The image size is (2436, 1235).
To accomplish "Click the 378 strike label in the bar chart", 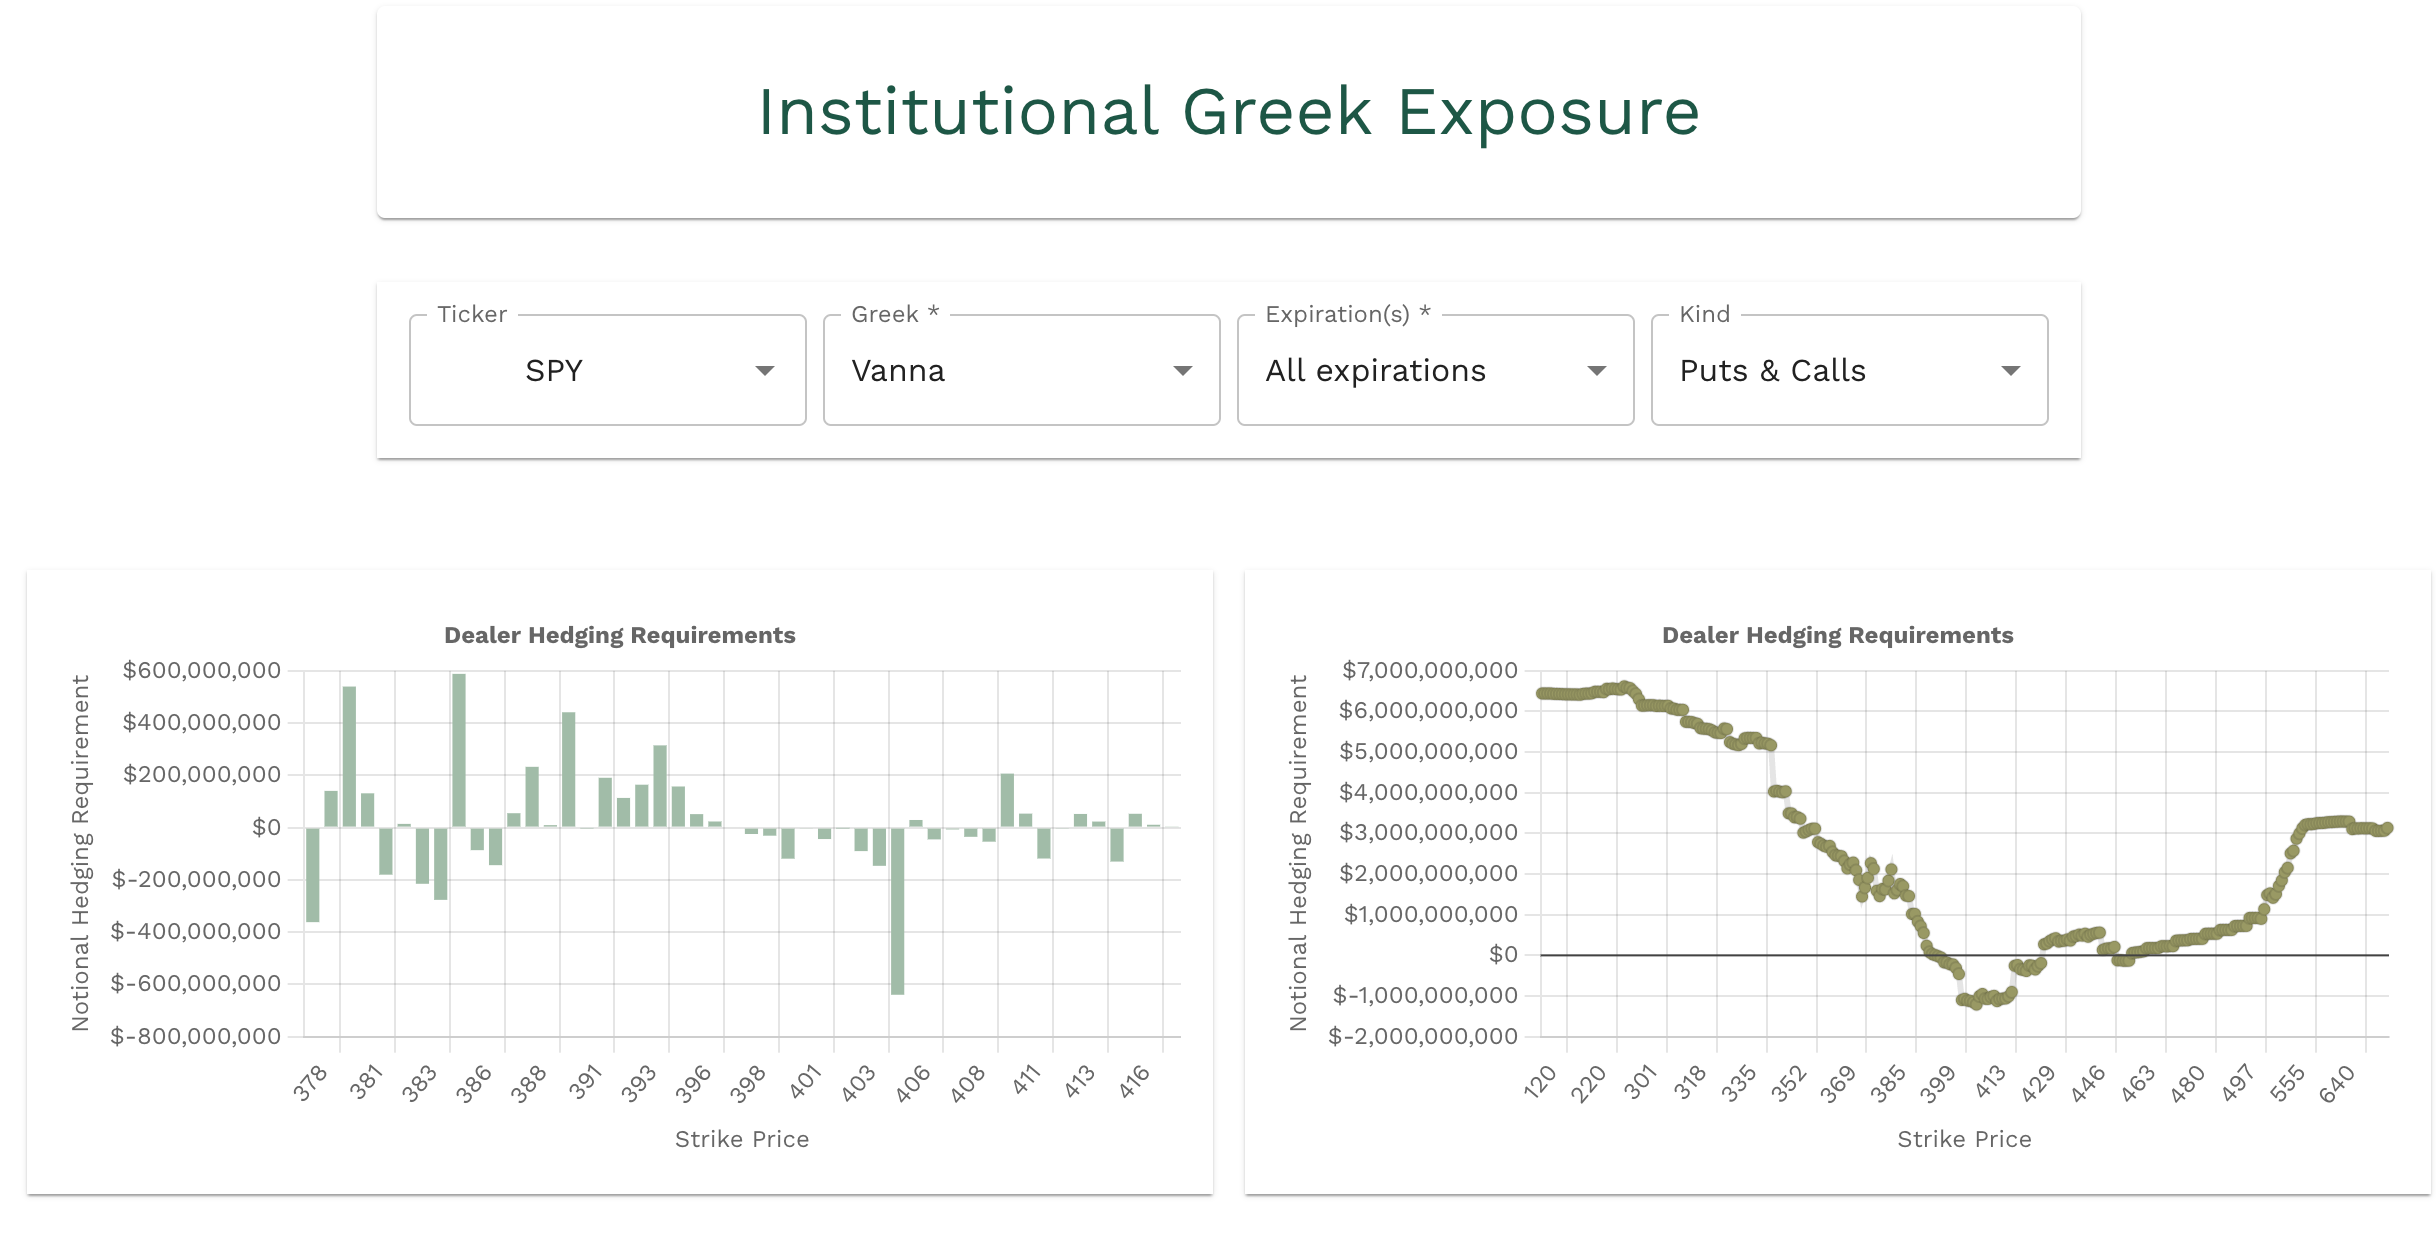I will (311, 1083).
